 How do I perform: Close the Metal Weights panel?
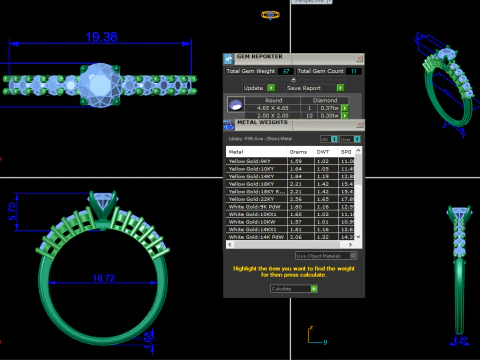point(359,124)
